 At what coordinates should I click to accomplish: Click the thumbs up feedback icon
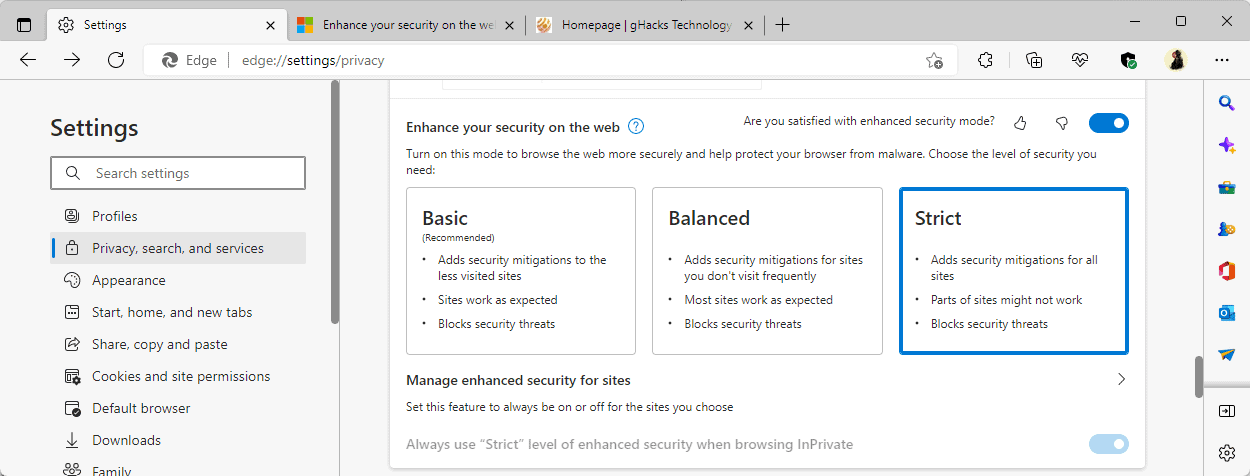pos(1020,123)
